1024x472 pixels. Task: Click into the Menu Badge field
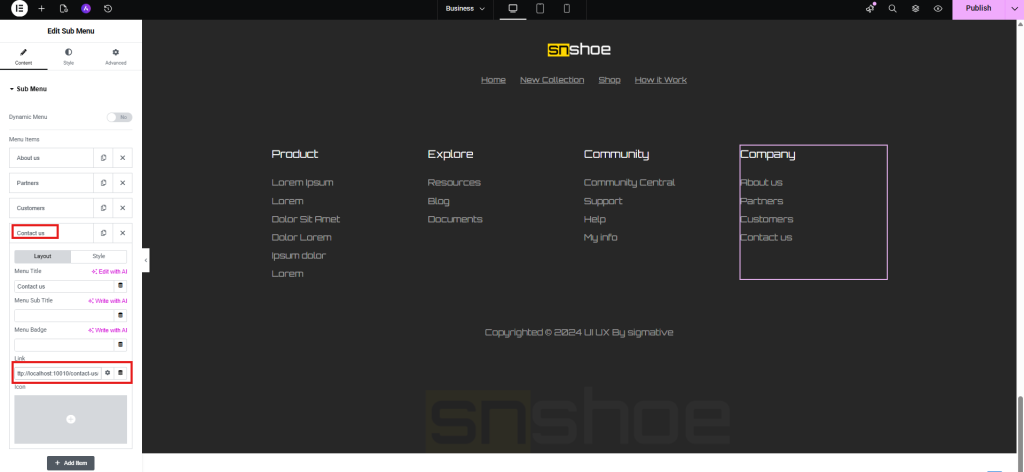pyautogui.click(x=64, y=344)
